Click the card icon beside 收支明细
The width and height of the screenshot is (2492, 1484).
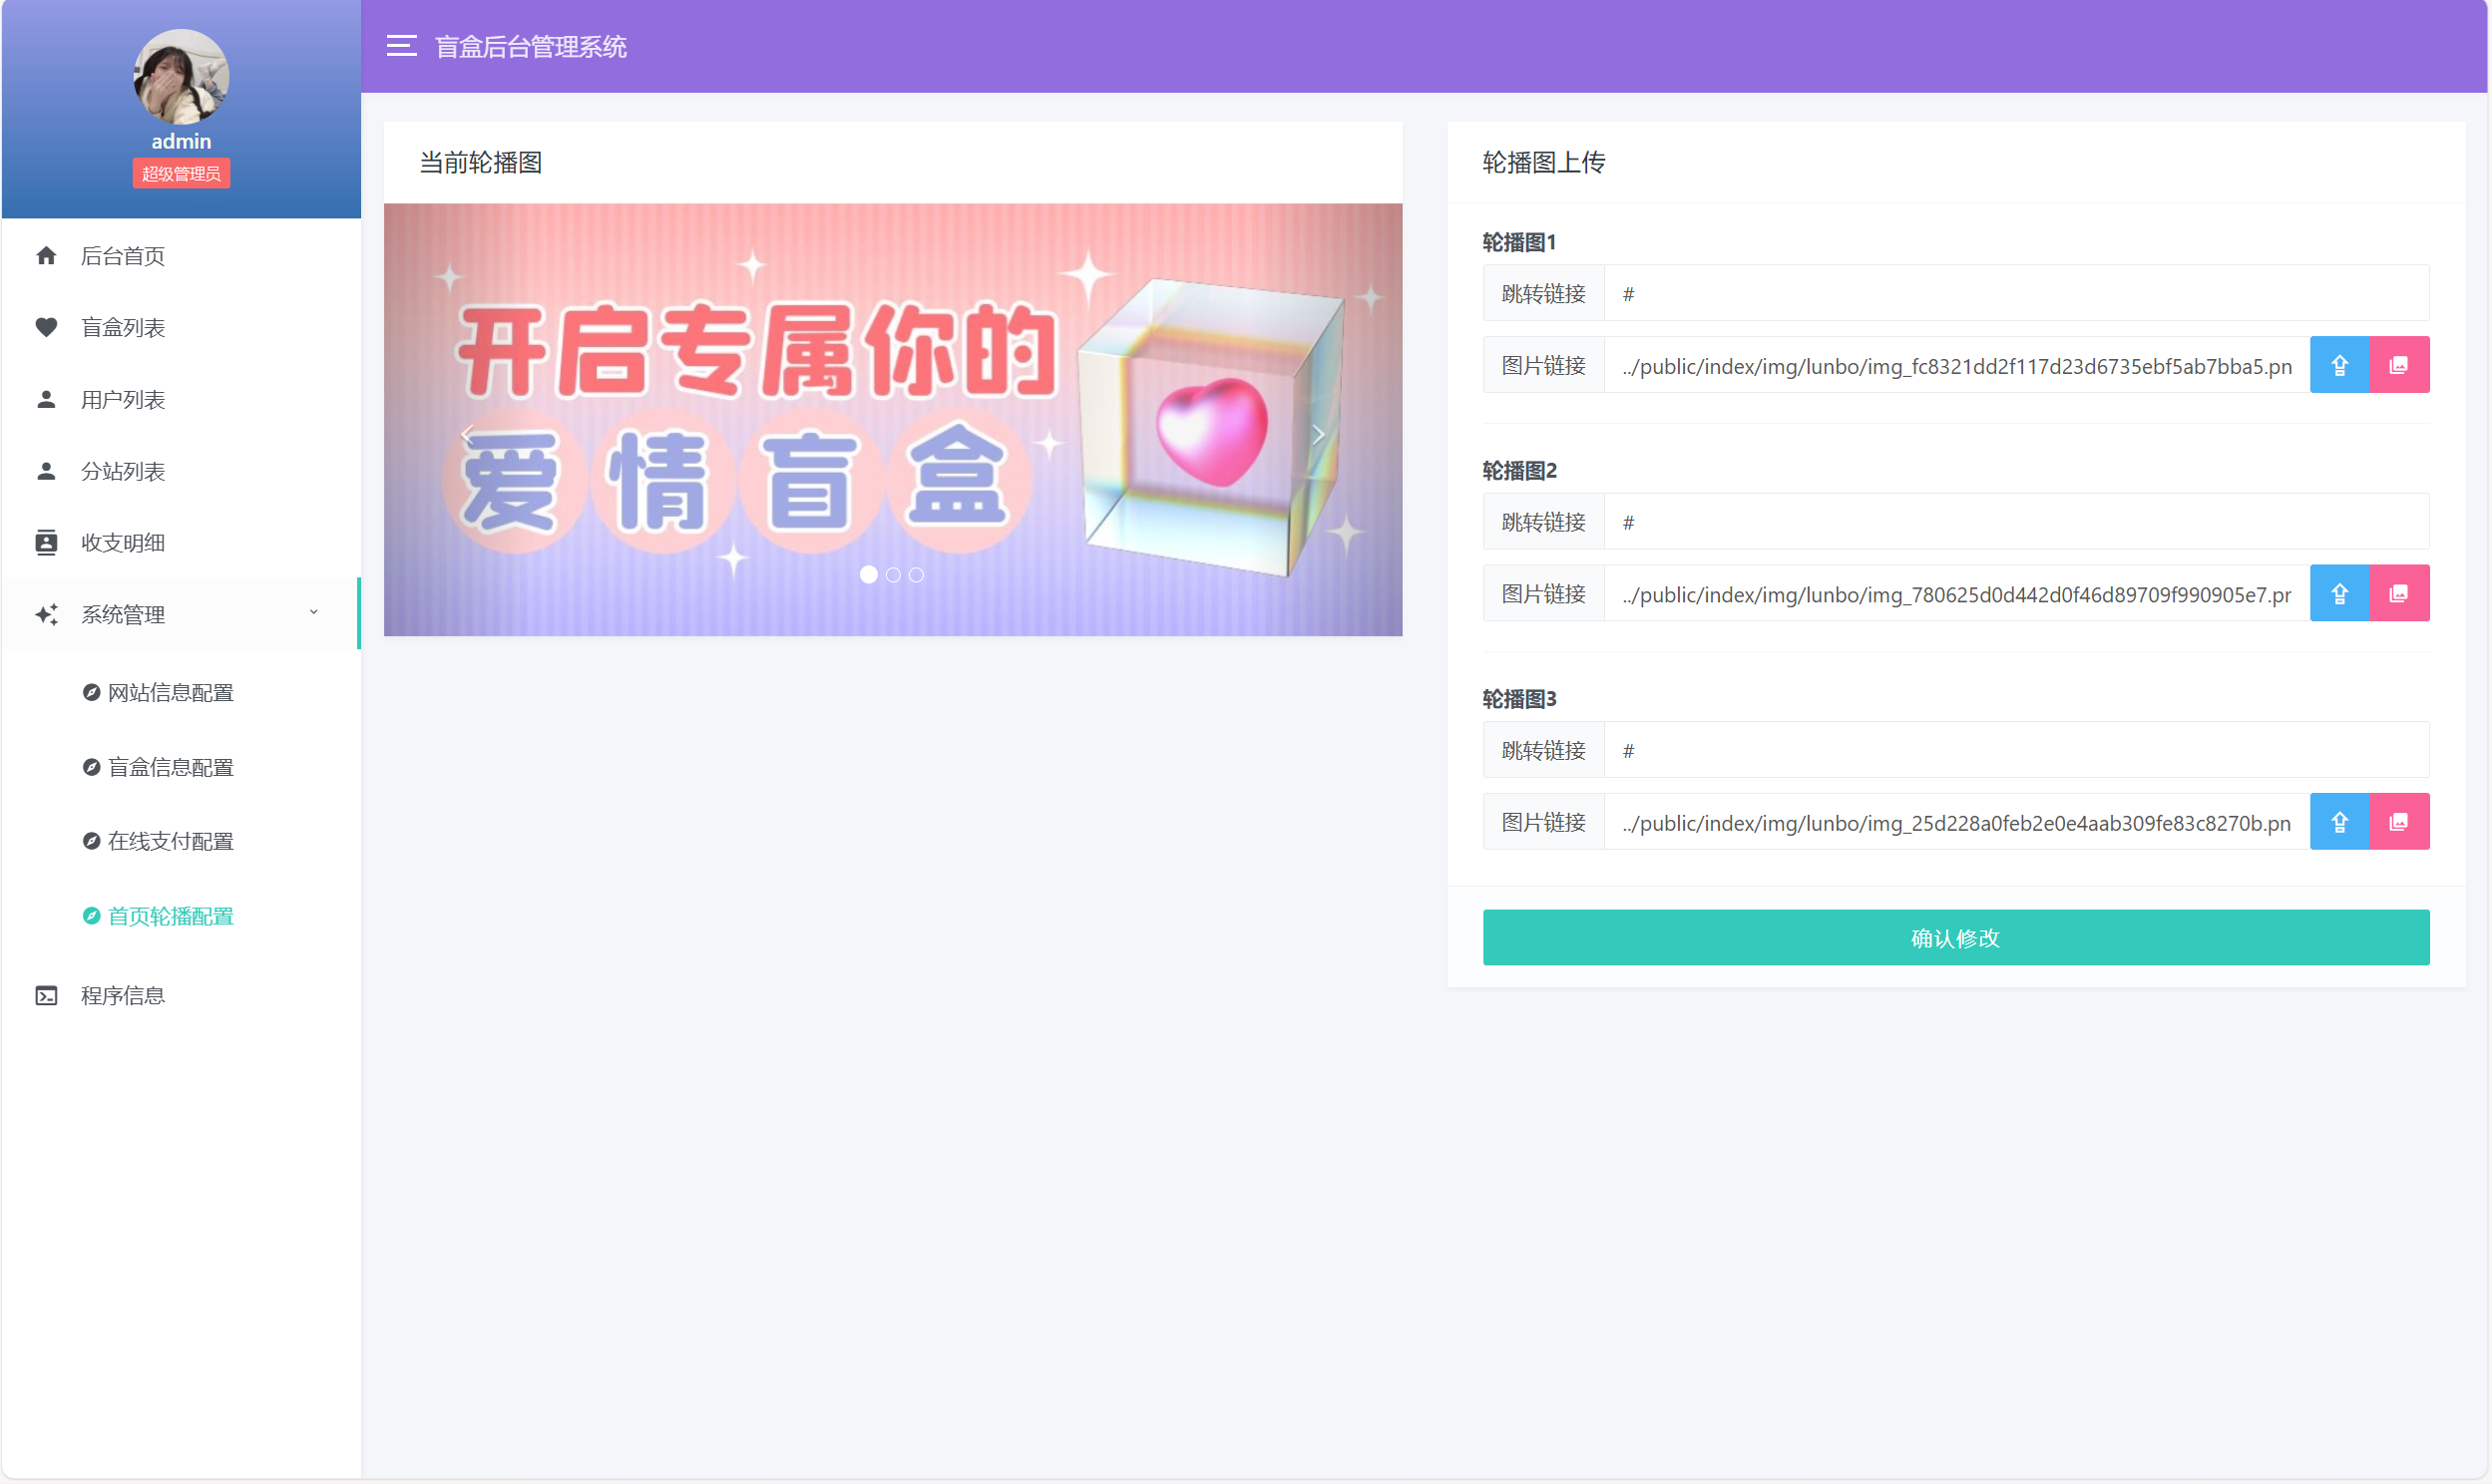click(47, 542)
